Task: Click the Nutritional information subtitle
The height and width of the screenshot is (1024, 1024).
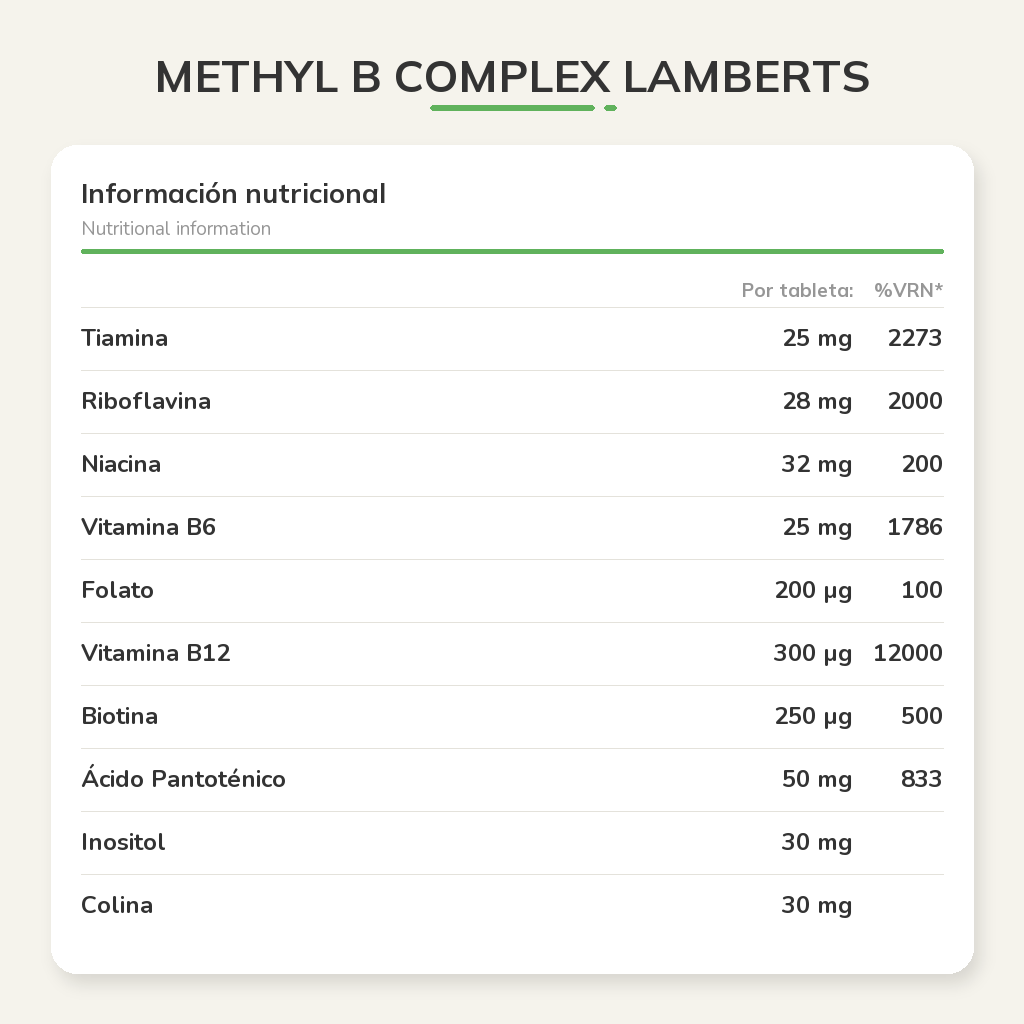Action: click(x=176, y=229)
